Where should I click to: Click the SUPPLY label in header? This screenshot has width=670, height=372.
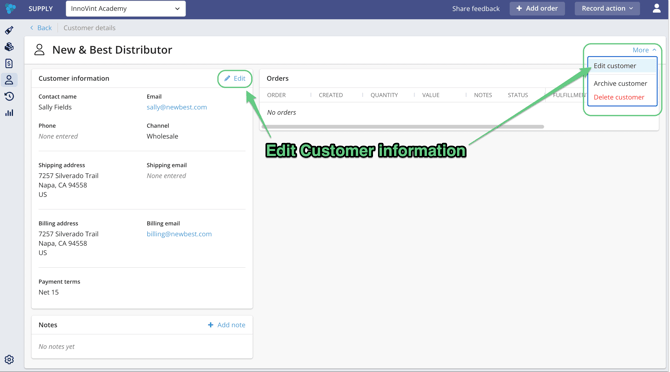[x=41, y=9]
